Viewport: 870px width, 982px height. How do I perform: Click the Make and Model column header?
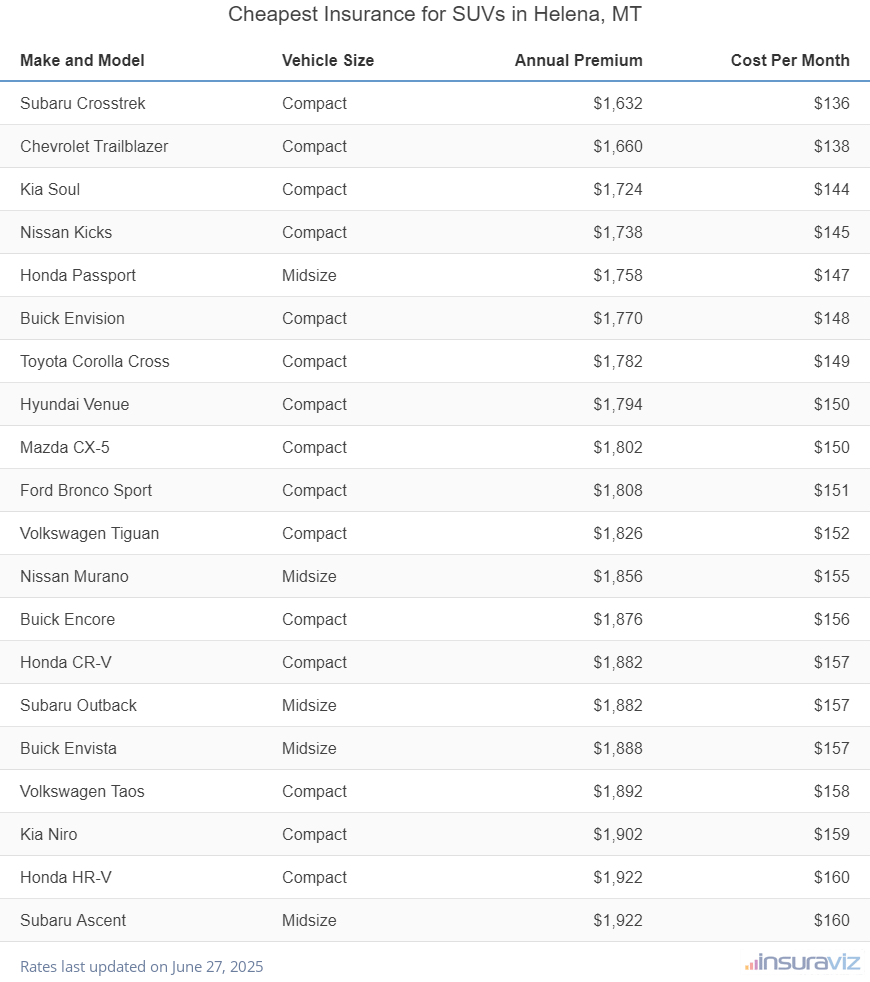coord(82,60)
